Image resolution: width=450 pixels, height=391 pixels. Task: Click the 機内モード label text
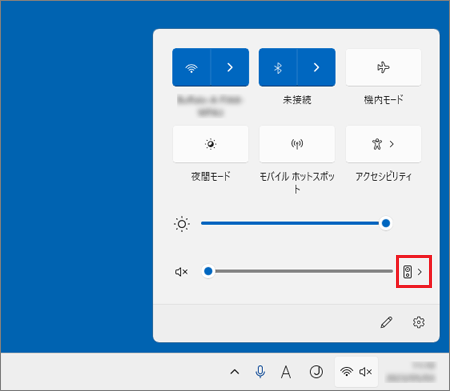click(x=383, y=99)
